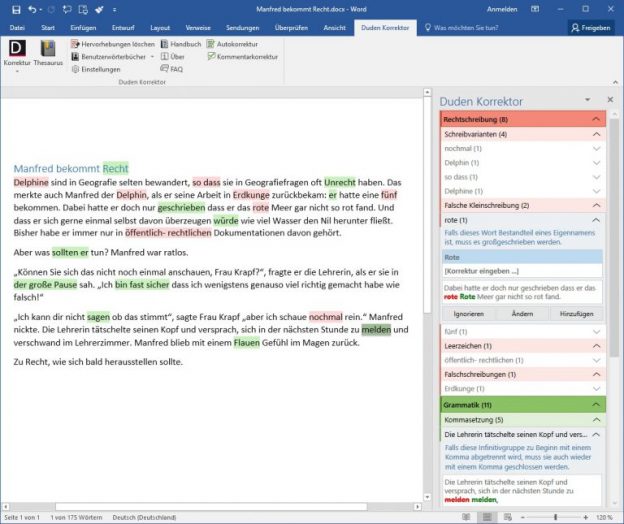Switch to the Einfügen tab
The height and width of the screenshot is (524, 624).
(83, 28)
